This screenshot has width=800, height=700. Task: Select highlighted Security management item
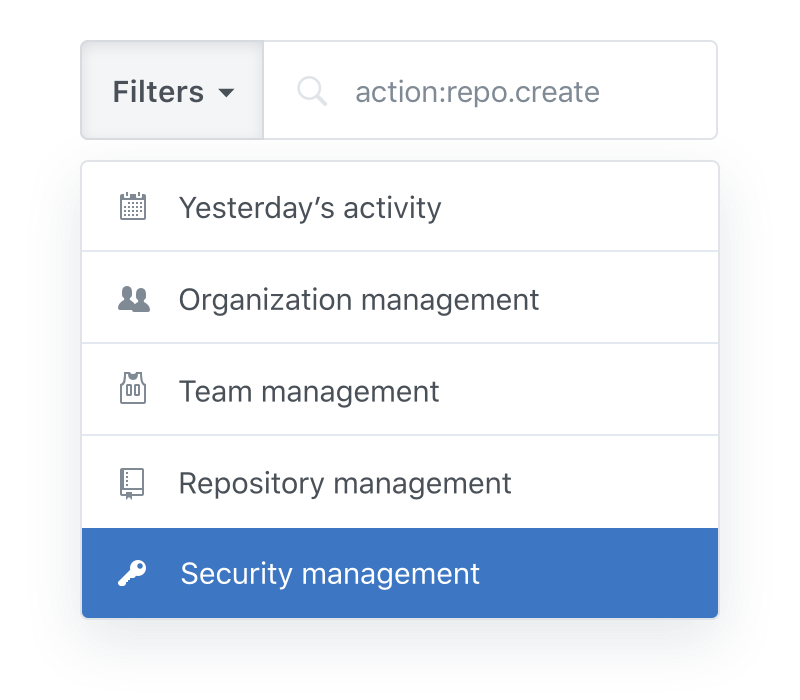[400, 573]
